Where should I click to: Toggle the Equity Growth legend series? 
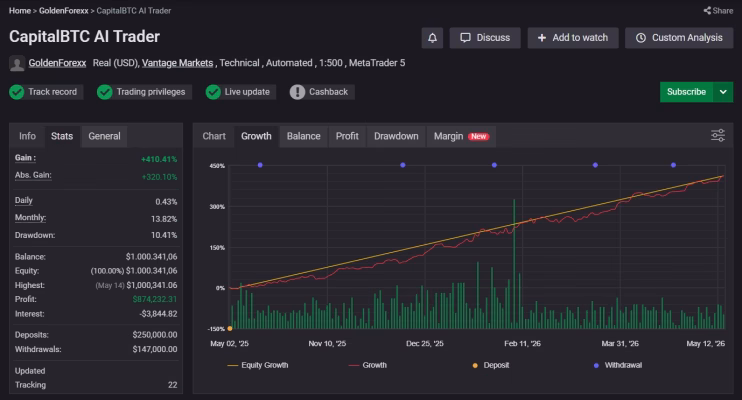[x=258, y=365]
